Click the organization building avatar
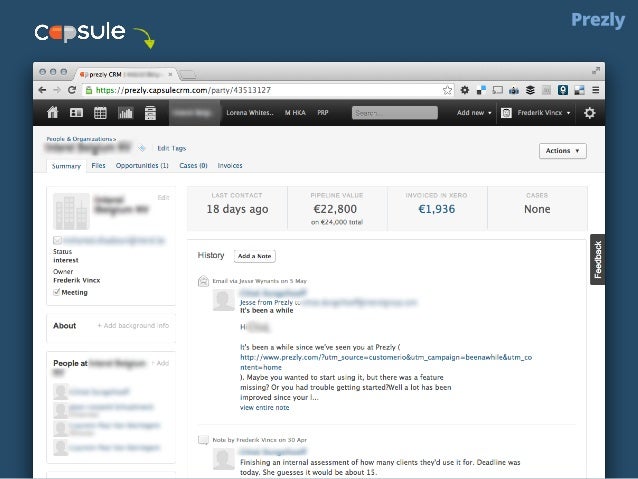 pyautogui.click(x=71, y=211)
